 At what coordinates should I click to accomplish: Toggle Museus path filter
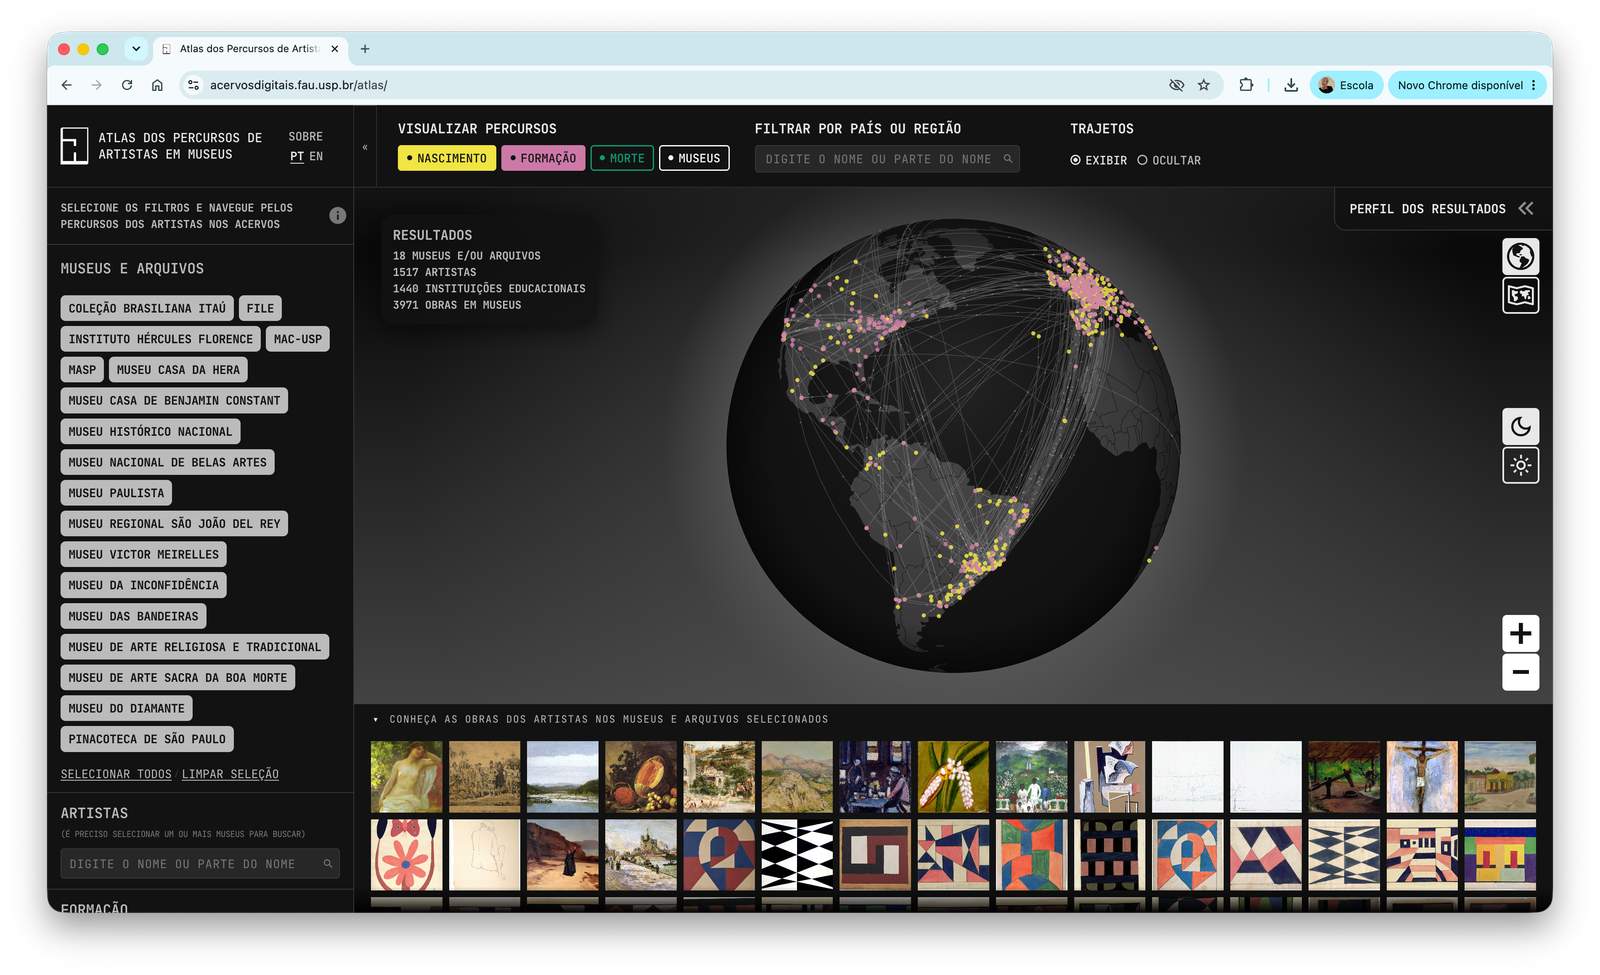click(694, 158)
